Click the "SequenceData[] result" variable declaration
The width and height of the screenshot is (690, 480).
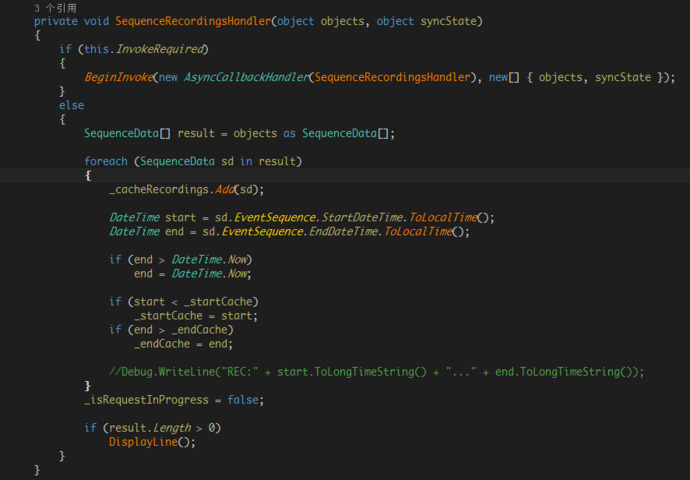tap(150, 133)
